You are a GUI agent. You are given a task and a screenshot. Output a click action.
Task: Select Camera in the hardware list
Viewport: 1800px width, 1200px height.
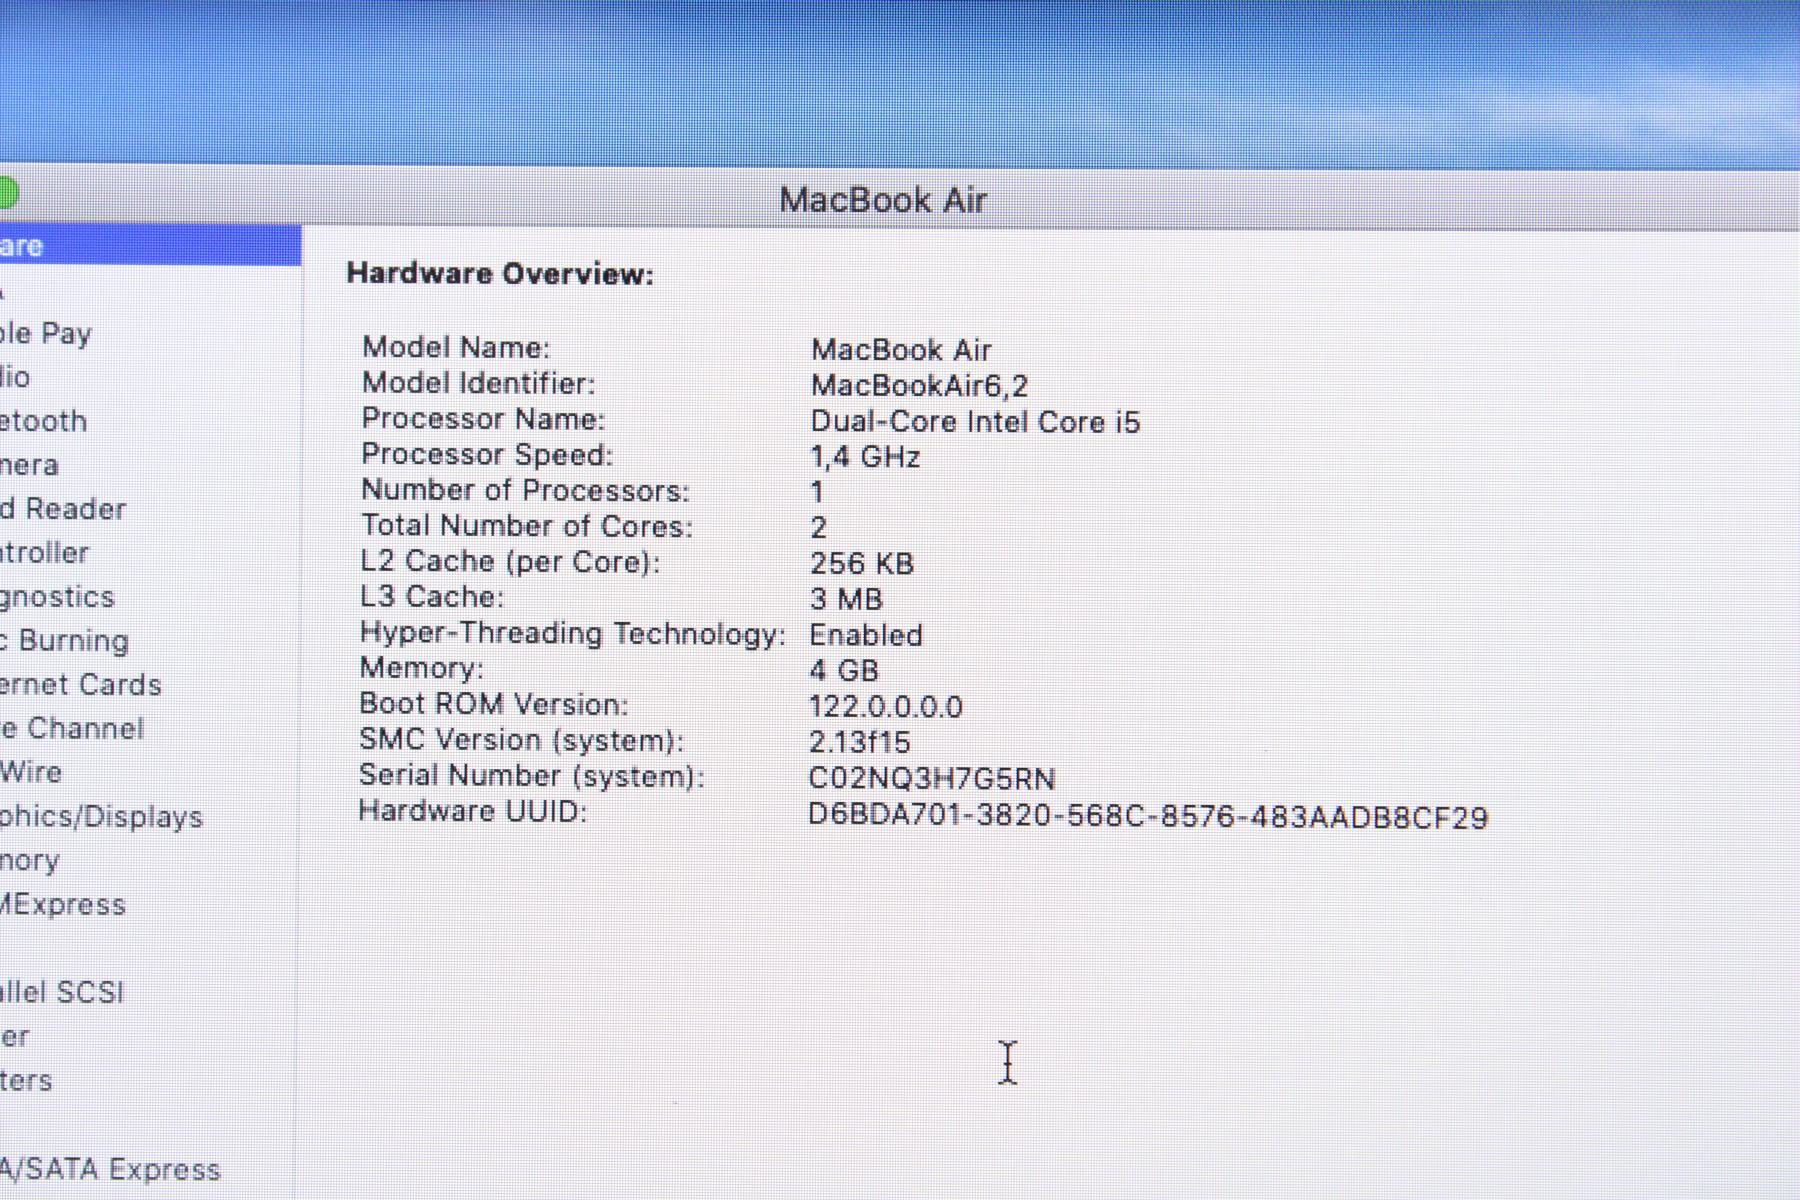pos(29,465)
